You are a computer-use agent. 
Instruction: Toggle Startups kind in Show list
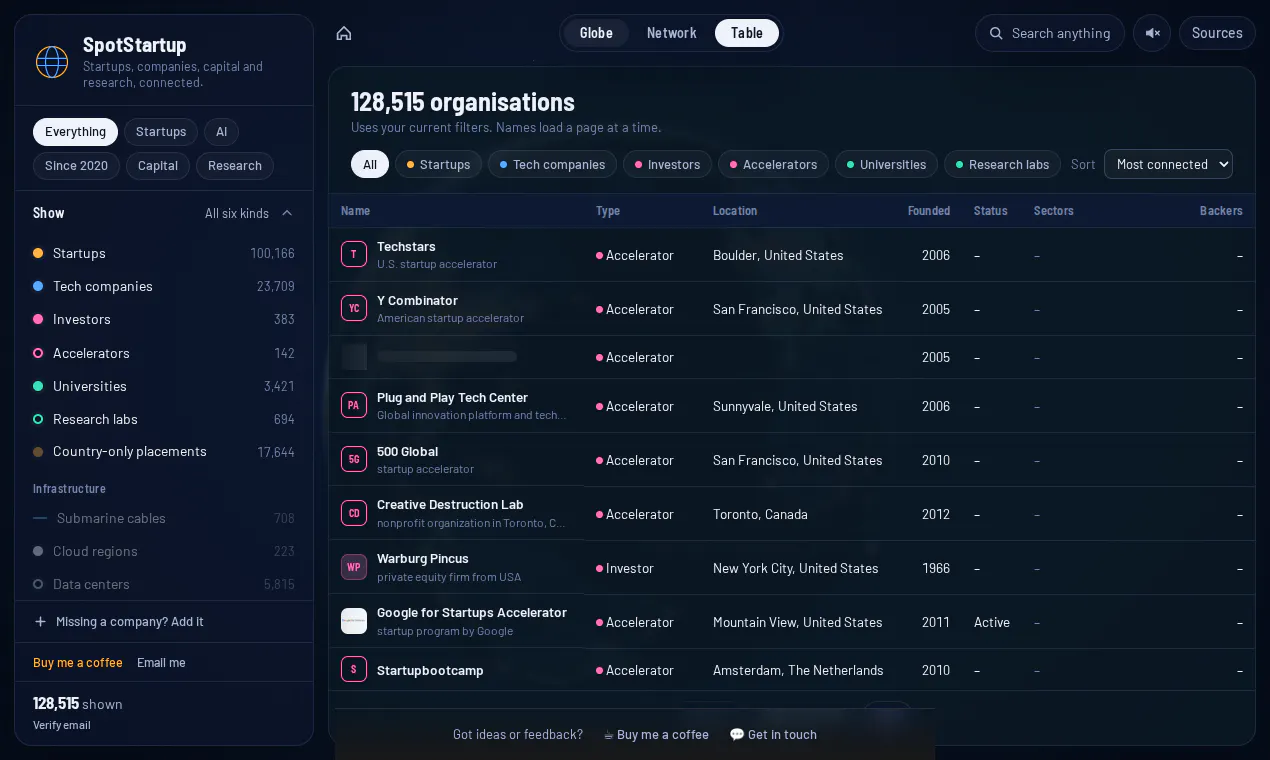coord(164,254)
